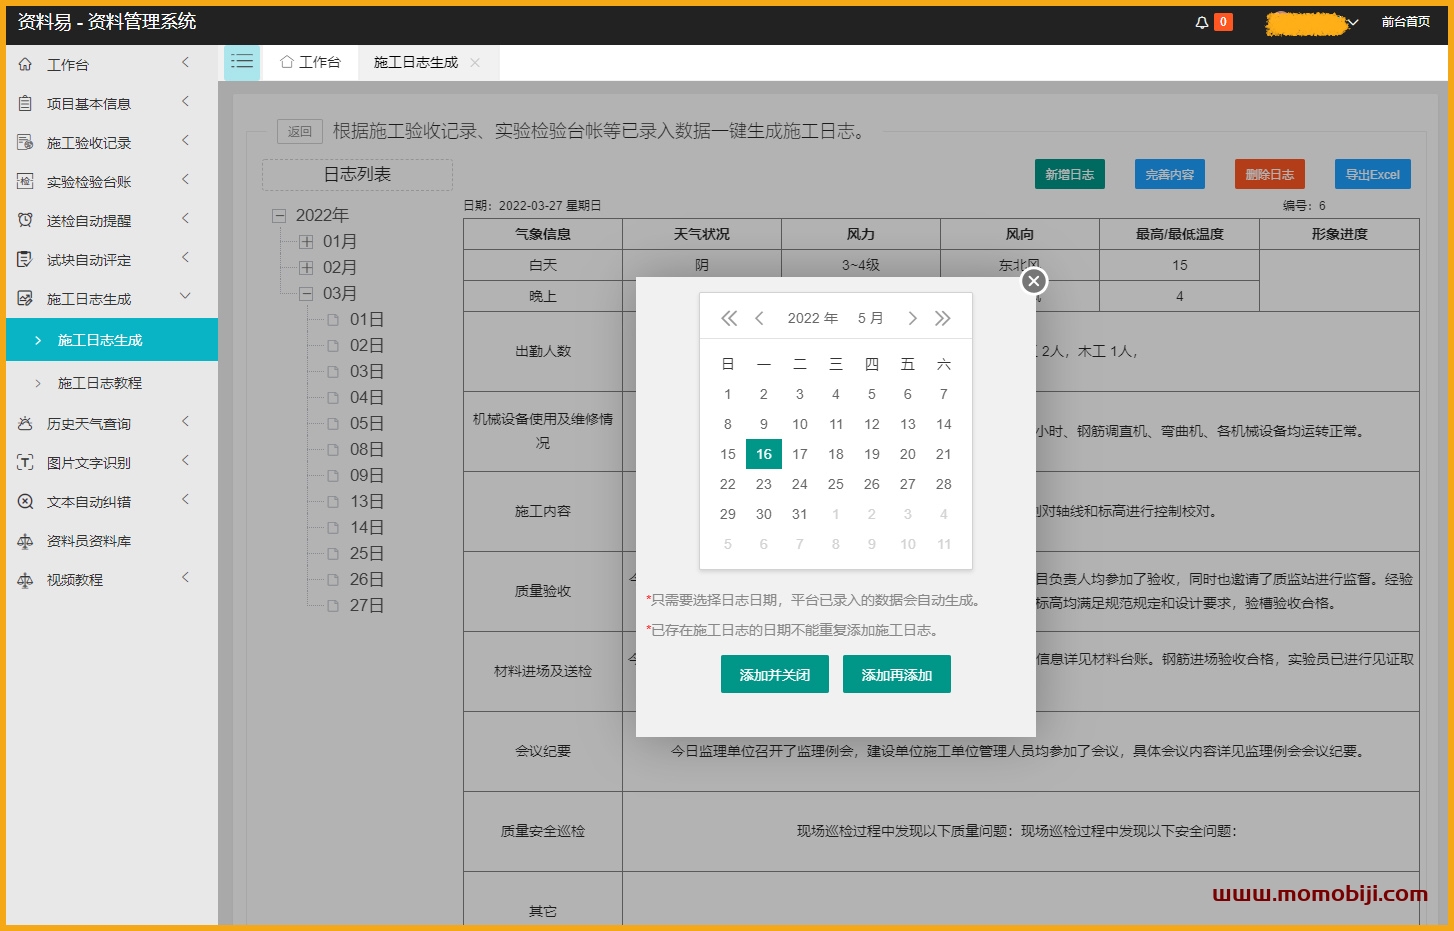The height and width of the screenshot is (931, 1454).
Task: Click the notification bell icon
Action: (1201, 22)
